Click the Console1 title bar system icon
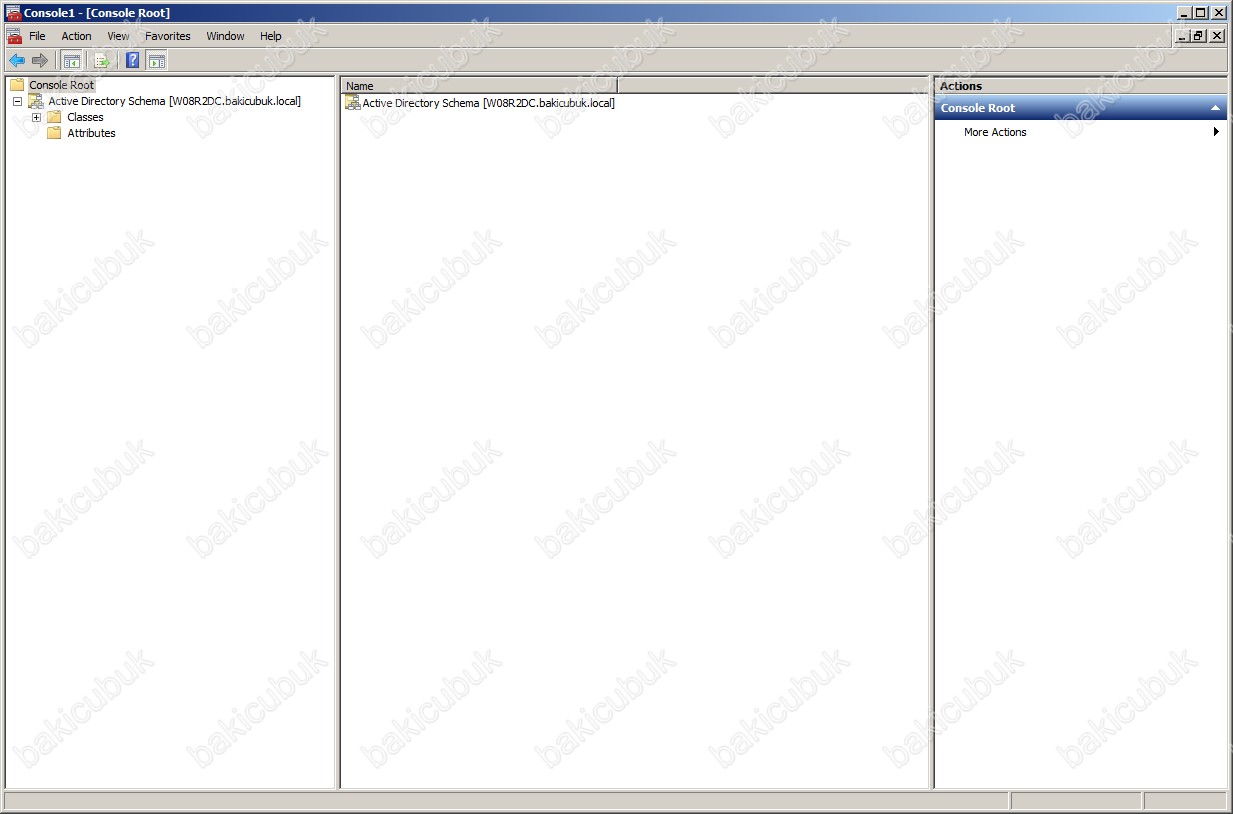Screen dimensions: 1233x814 pos(14,13)
